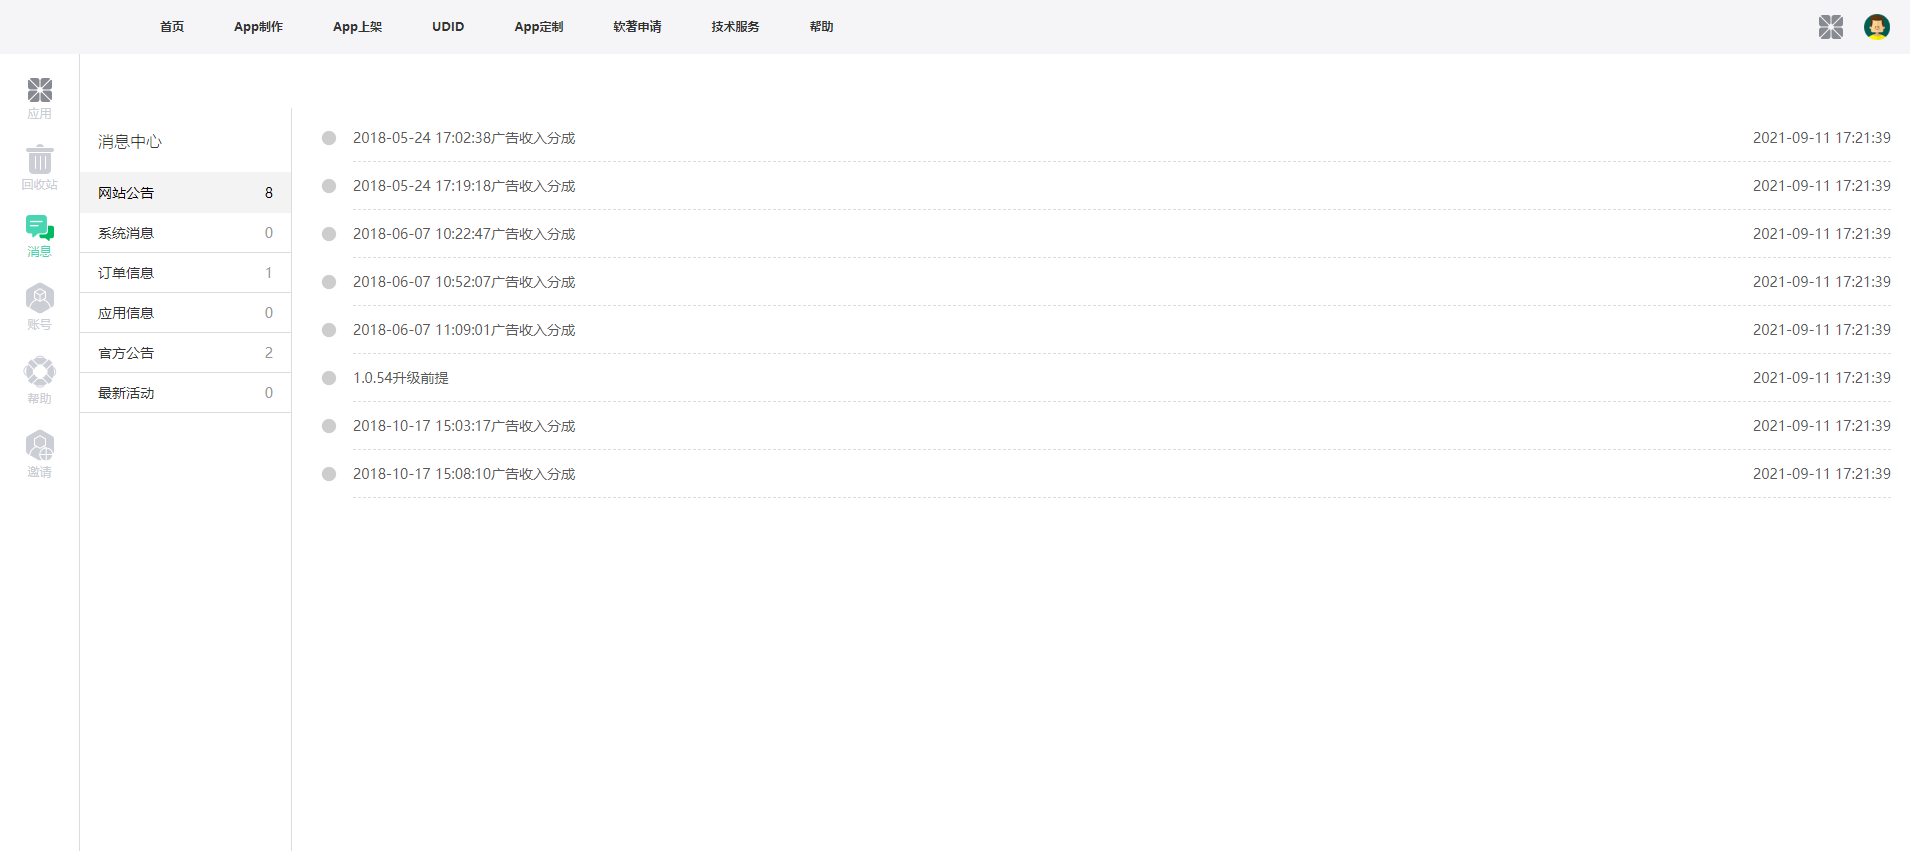Viewport: 1910px width, 851px height.
Task: Go to 首页 in top navigation
Action: 172,27
